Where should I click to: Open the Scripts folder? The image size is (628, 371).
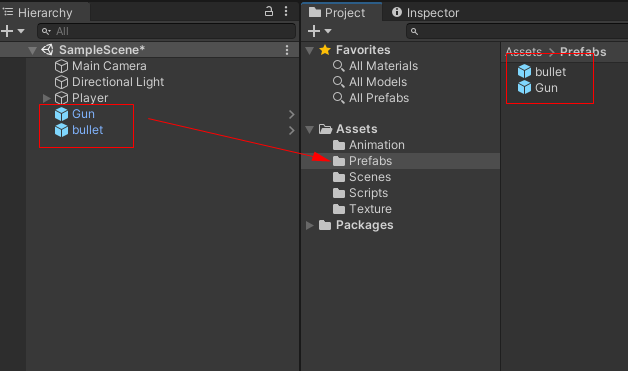[368, 193]
